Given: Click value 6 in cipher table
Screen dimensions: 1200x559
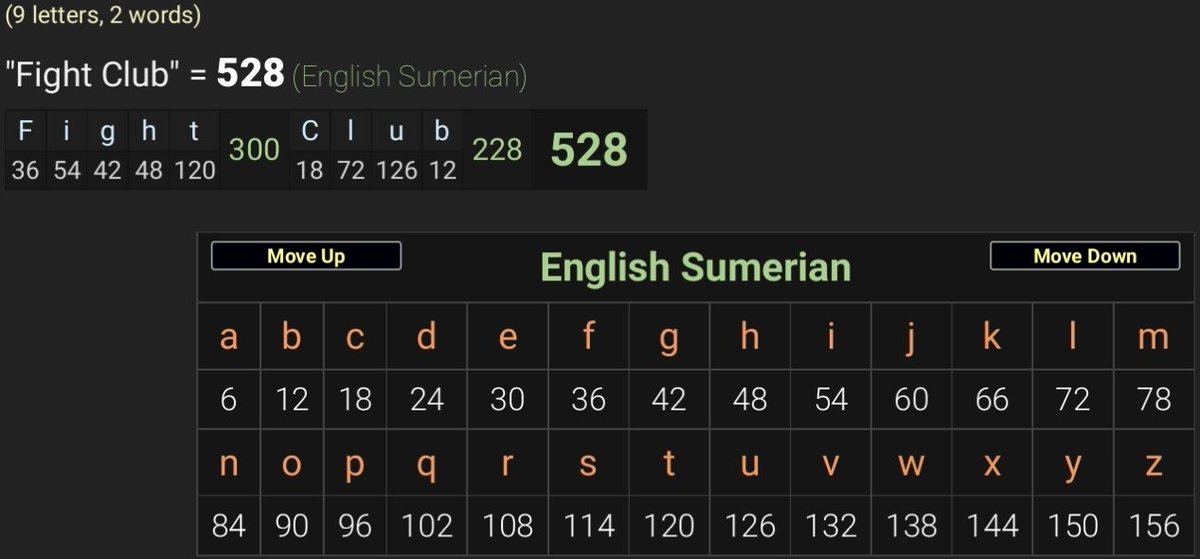Looking at the screenshot, I should pos(229,399).
